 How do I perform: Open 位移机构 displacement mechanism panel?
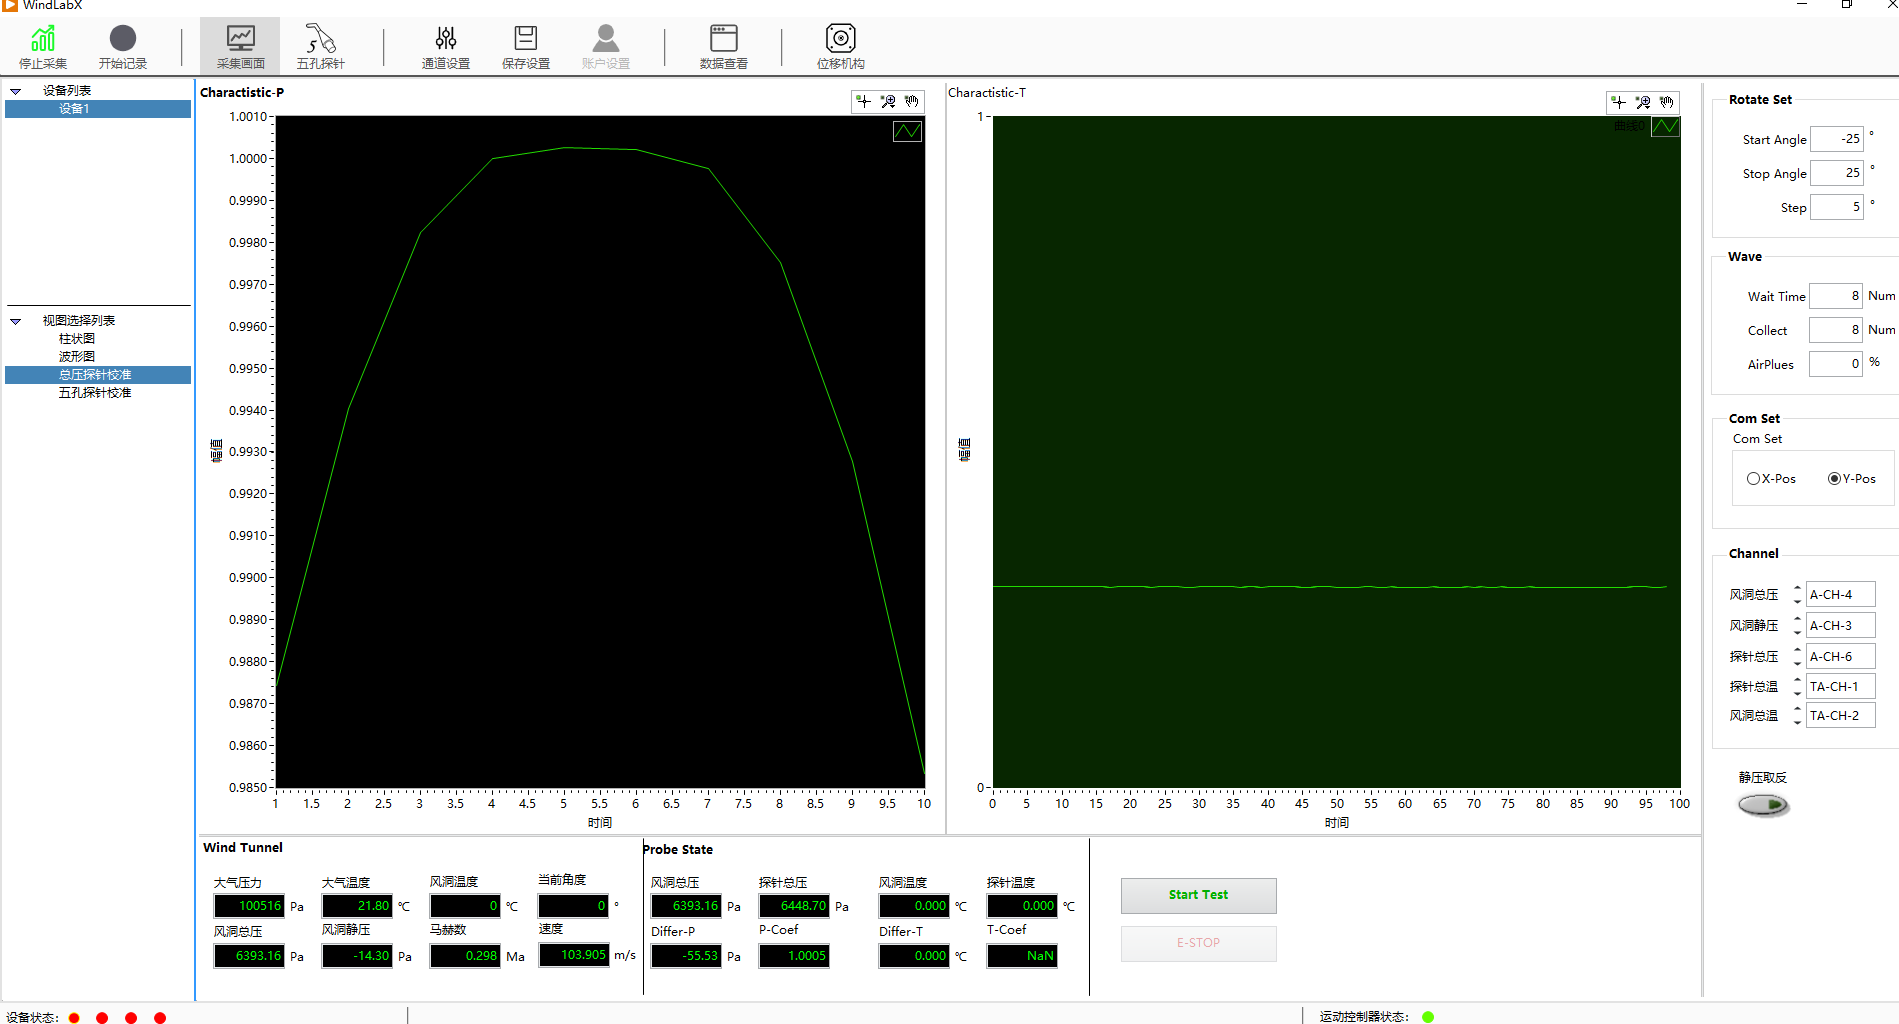(841, 46)
